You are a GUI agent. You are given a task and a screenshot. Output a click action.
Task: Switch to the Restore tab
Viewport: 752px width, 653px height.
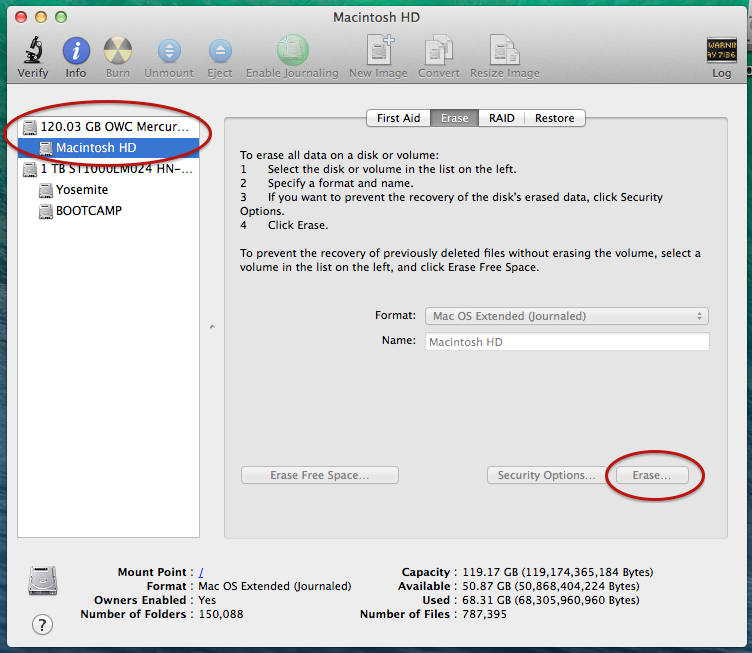tap(554, 118)
